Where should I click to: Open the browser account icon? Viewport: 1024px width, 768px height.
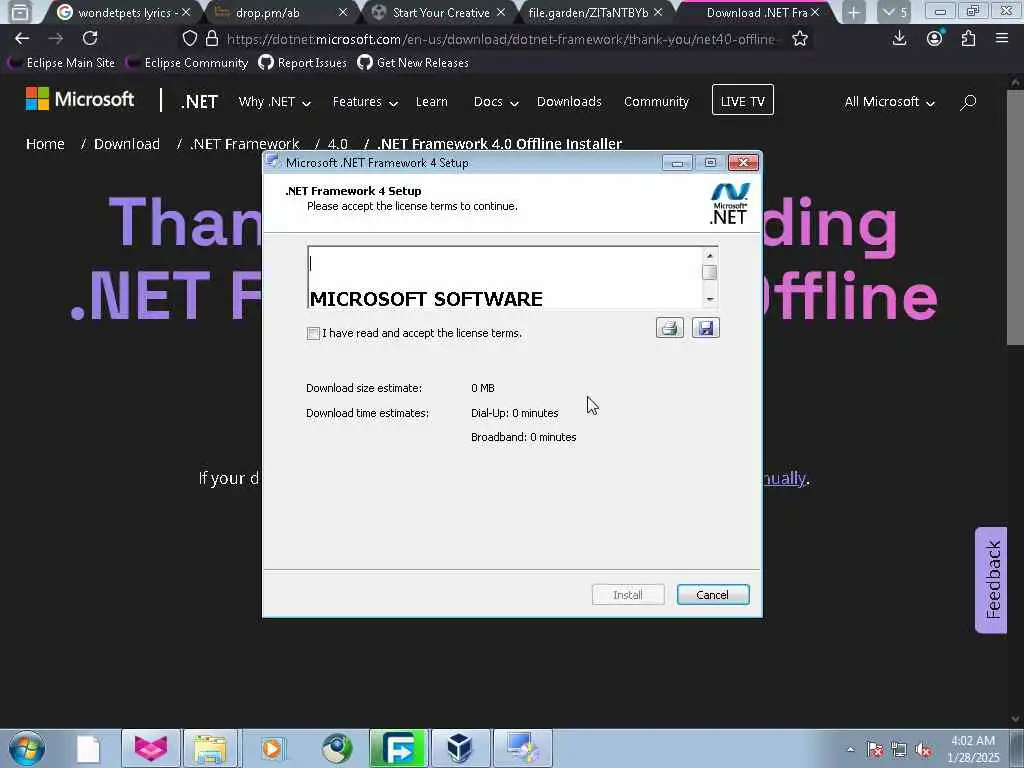tap(935, 39)
